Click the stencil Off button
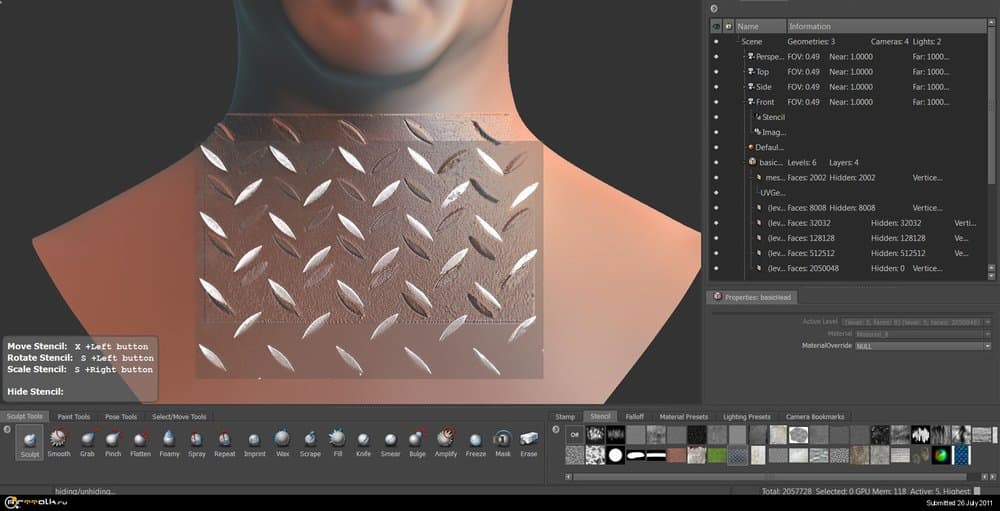1000x511 pixels. tap(574, 435)
